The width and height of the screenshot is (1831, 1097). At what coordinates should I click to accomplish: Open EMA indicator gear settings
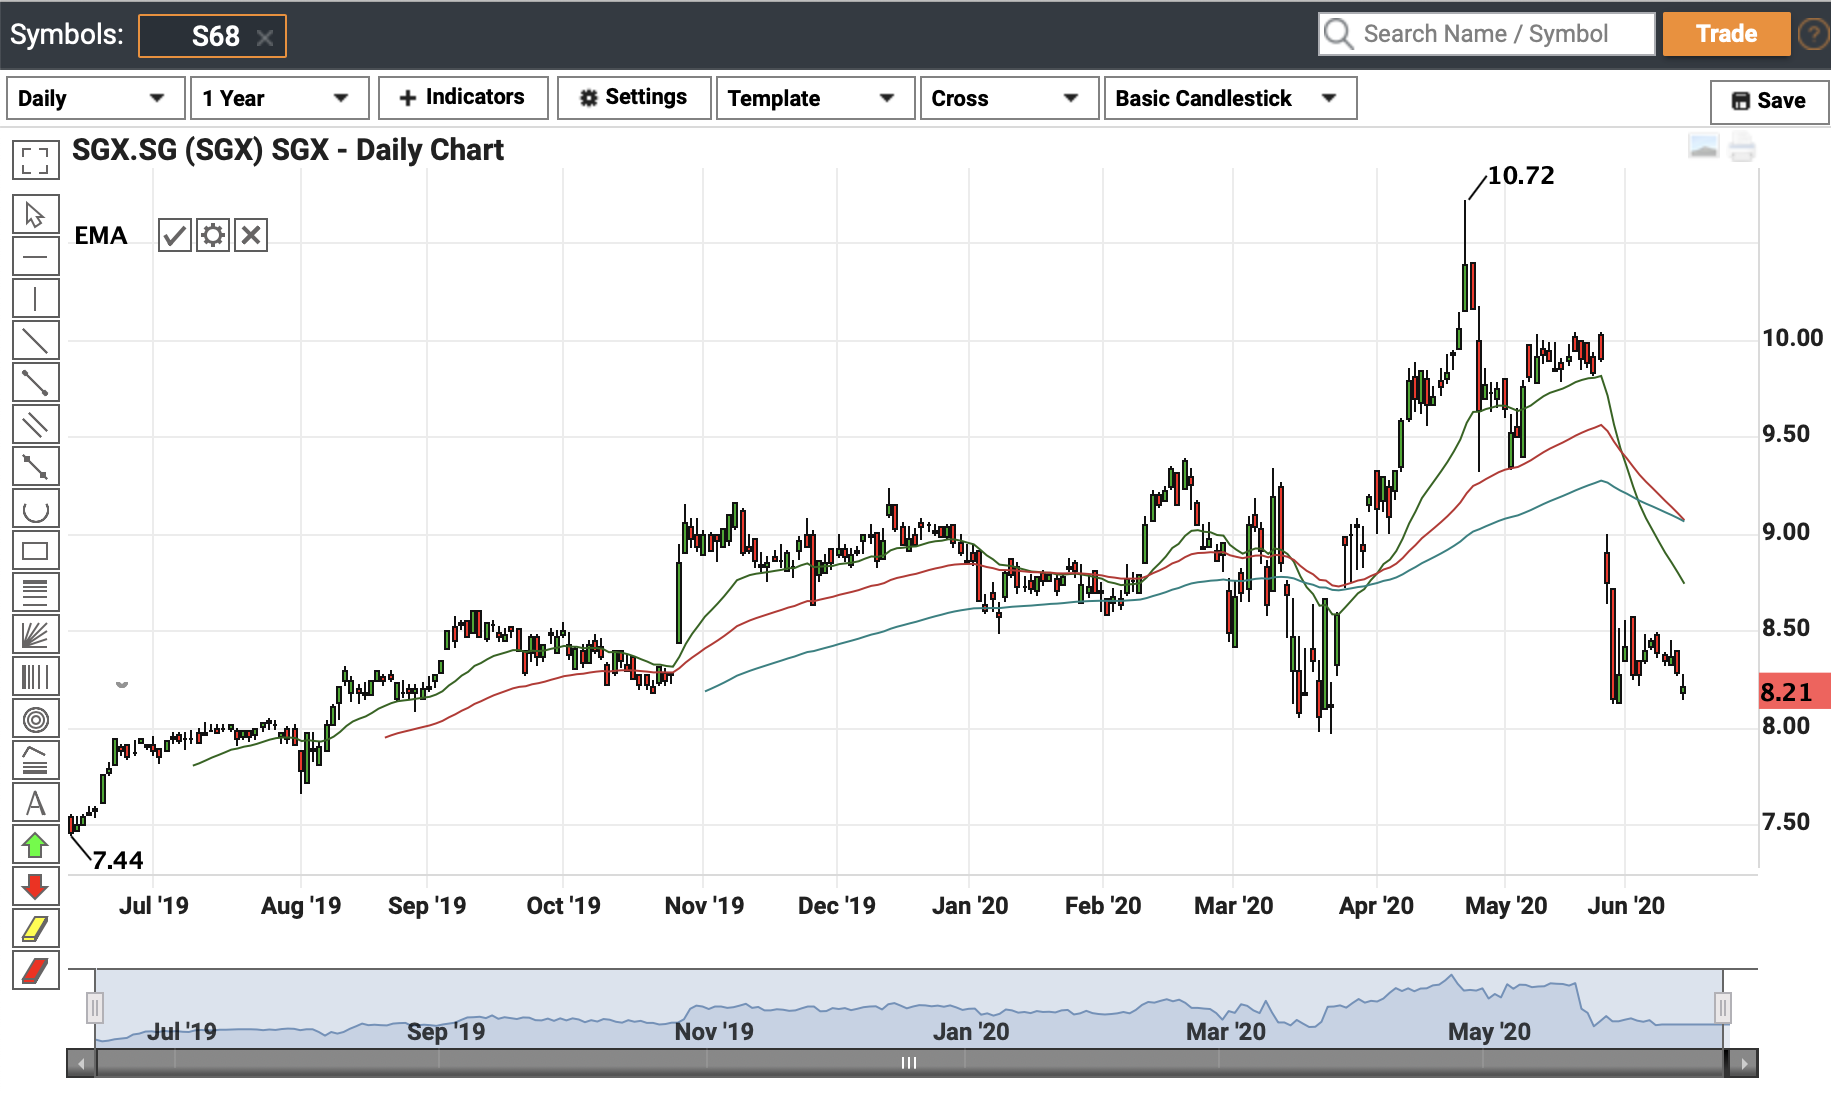(213, 236)
